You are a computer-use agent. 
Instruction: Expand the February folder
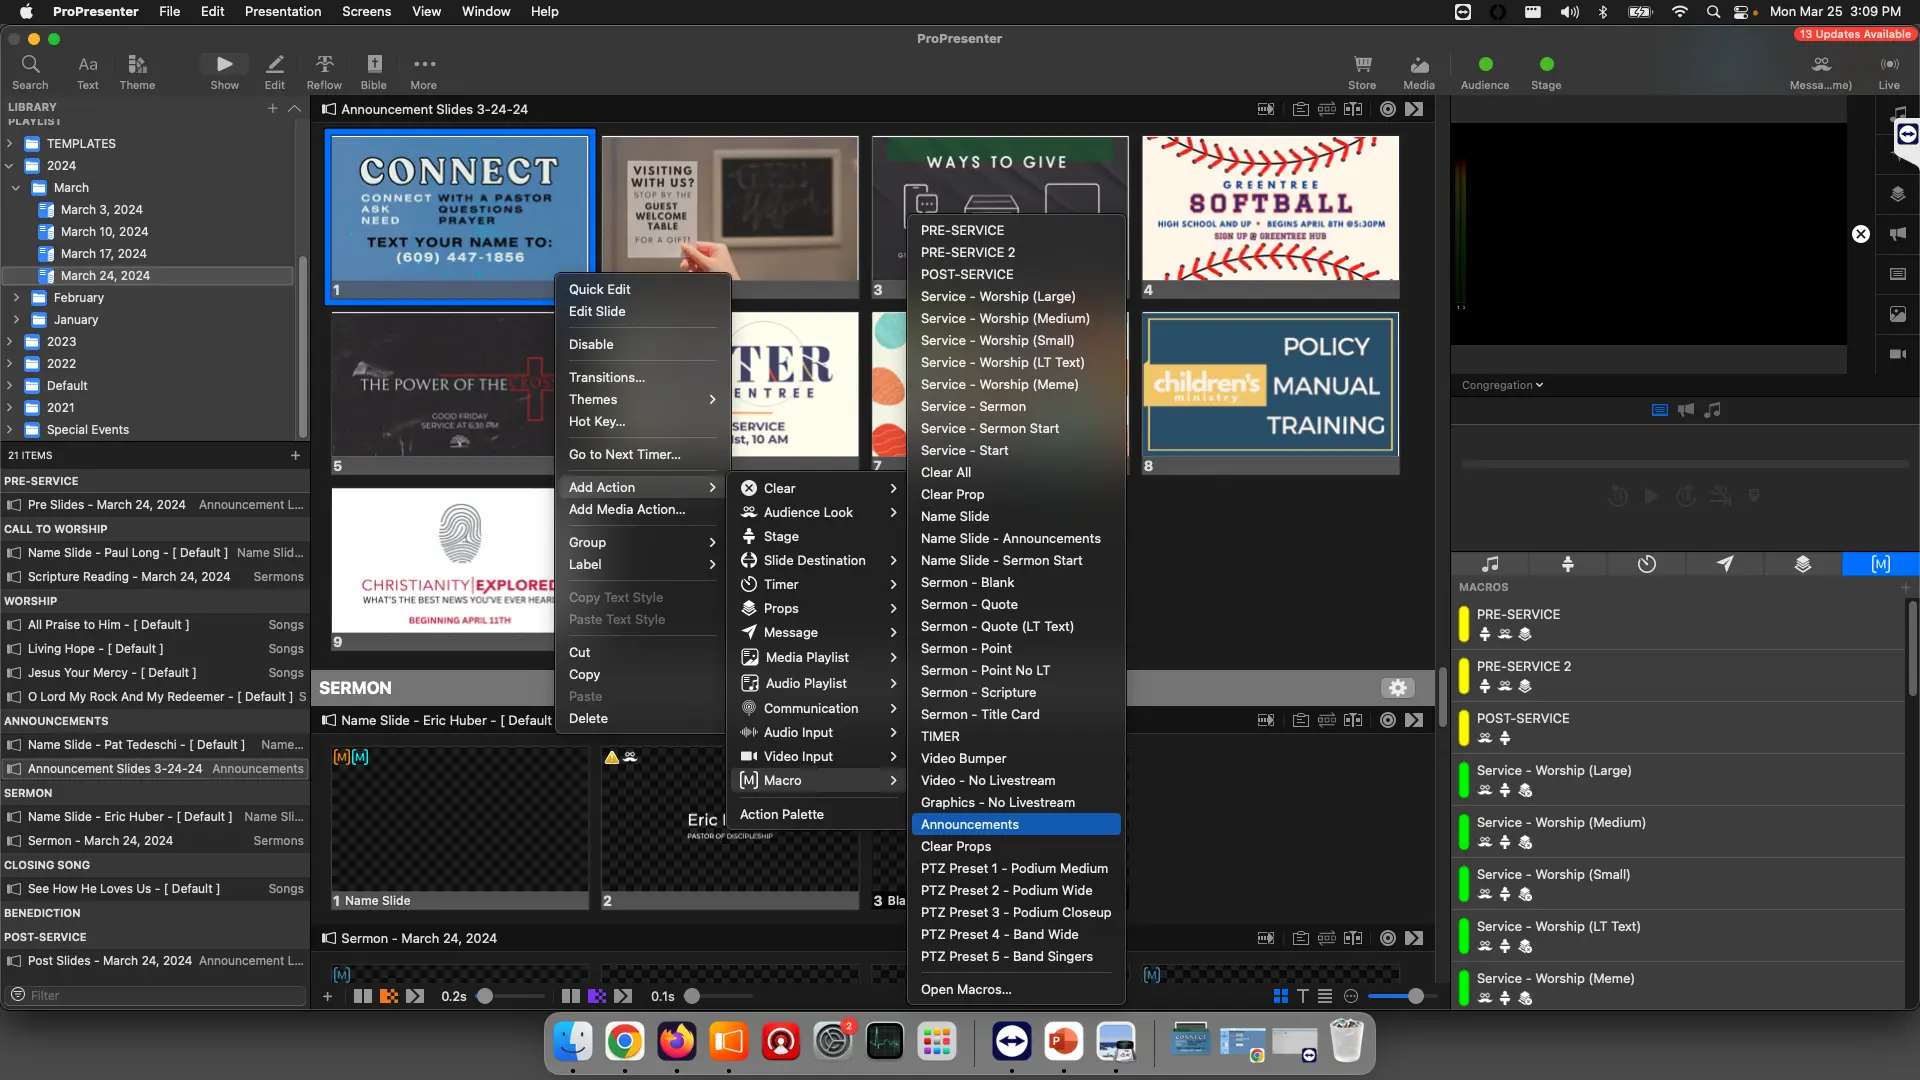(x=16, y=298)
